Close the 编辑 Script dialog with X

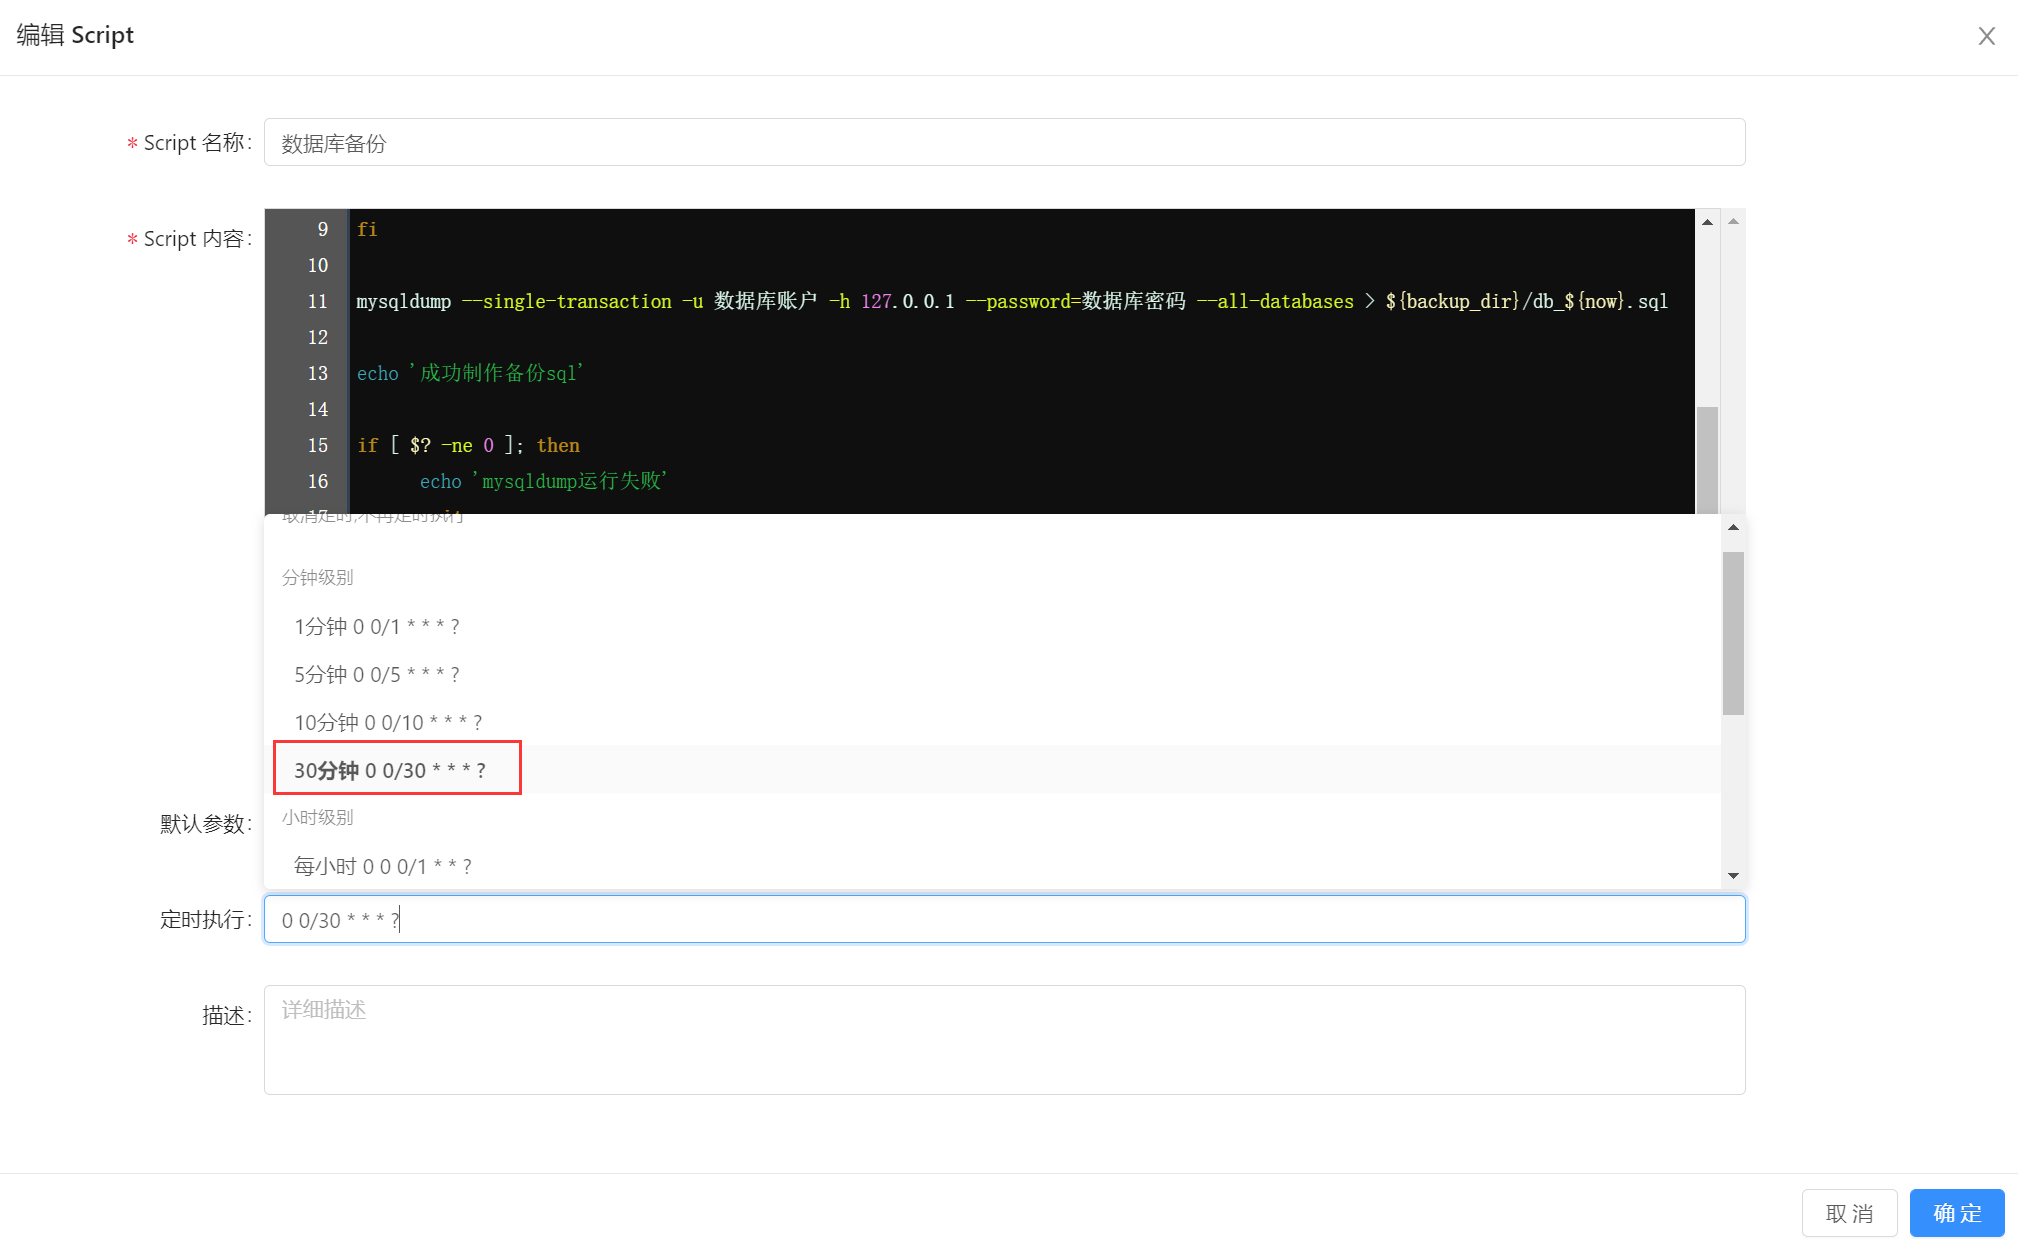[1986, 36]
